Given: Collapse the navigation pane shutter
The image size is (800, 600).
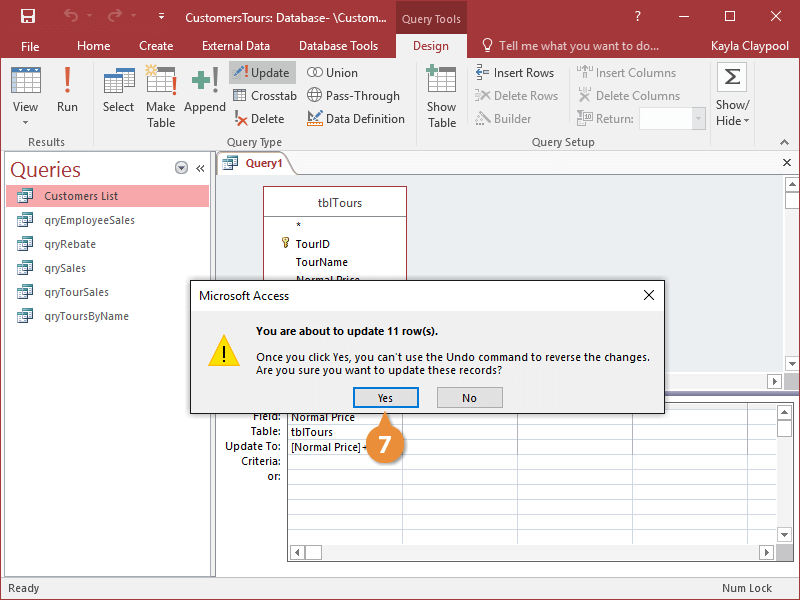Looking at the screenshot, I should click(201, 168).
